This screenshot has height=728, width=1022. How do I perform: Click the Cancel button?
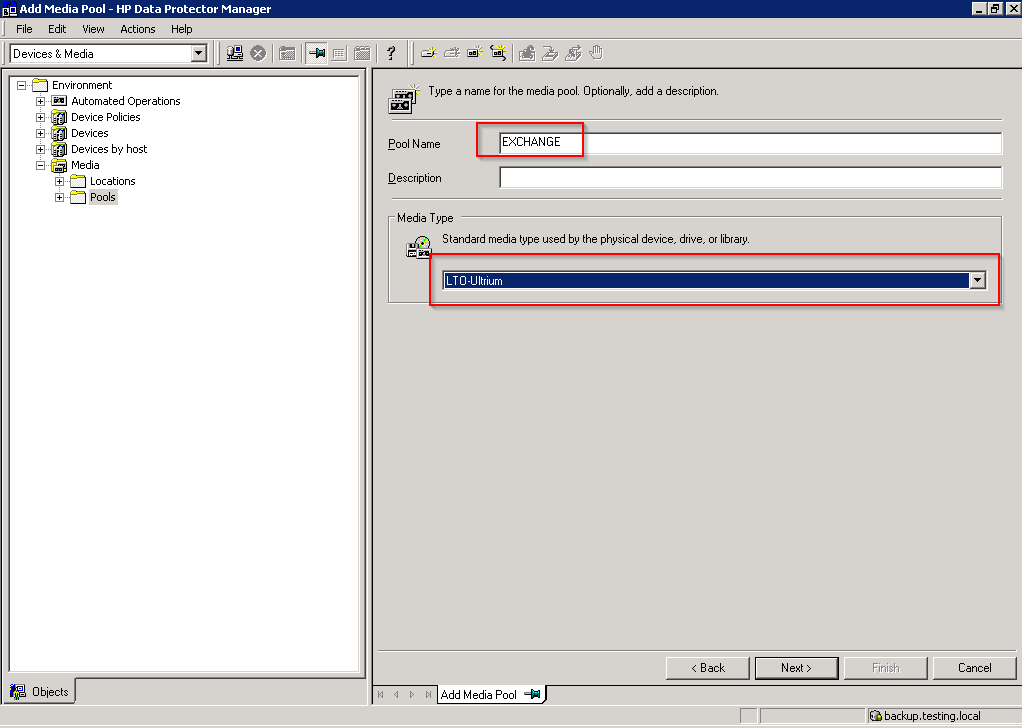pyautogui.click(x=974, y=667)
